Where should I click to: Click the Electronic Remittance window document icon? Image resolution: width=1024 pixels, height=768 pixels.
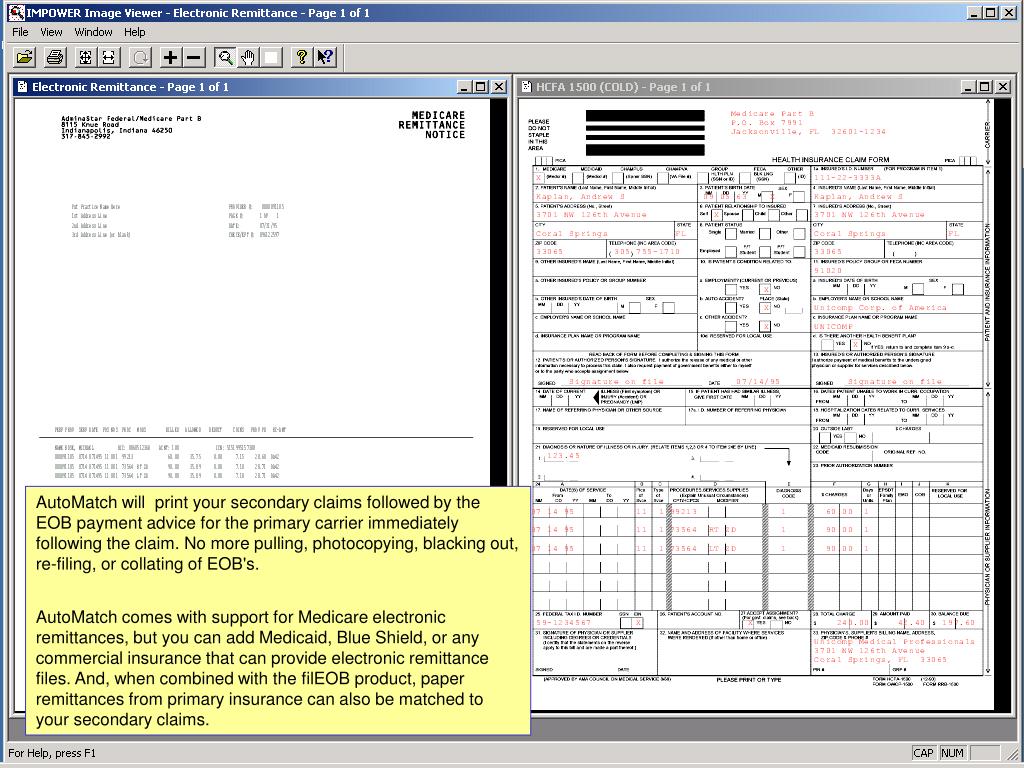22,87
